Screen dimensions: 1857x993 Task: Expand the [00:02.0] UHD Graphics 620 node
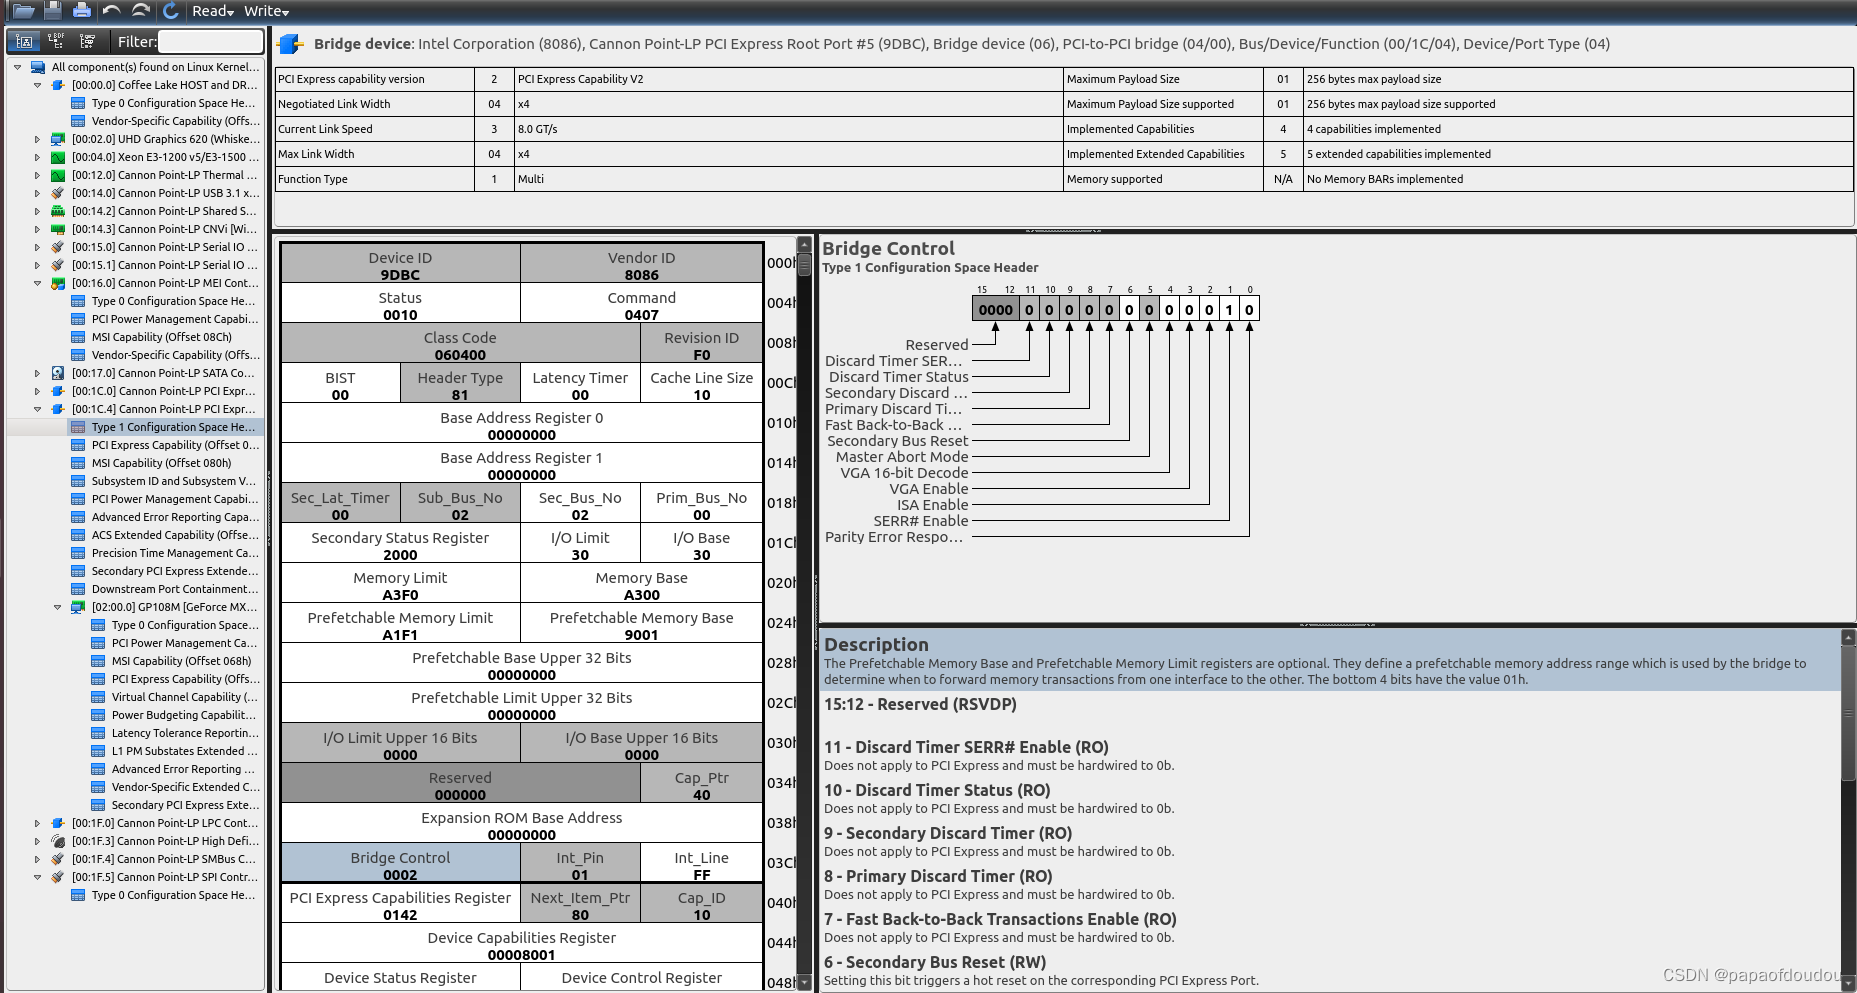point(37,139)
